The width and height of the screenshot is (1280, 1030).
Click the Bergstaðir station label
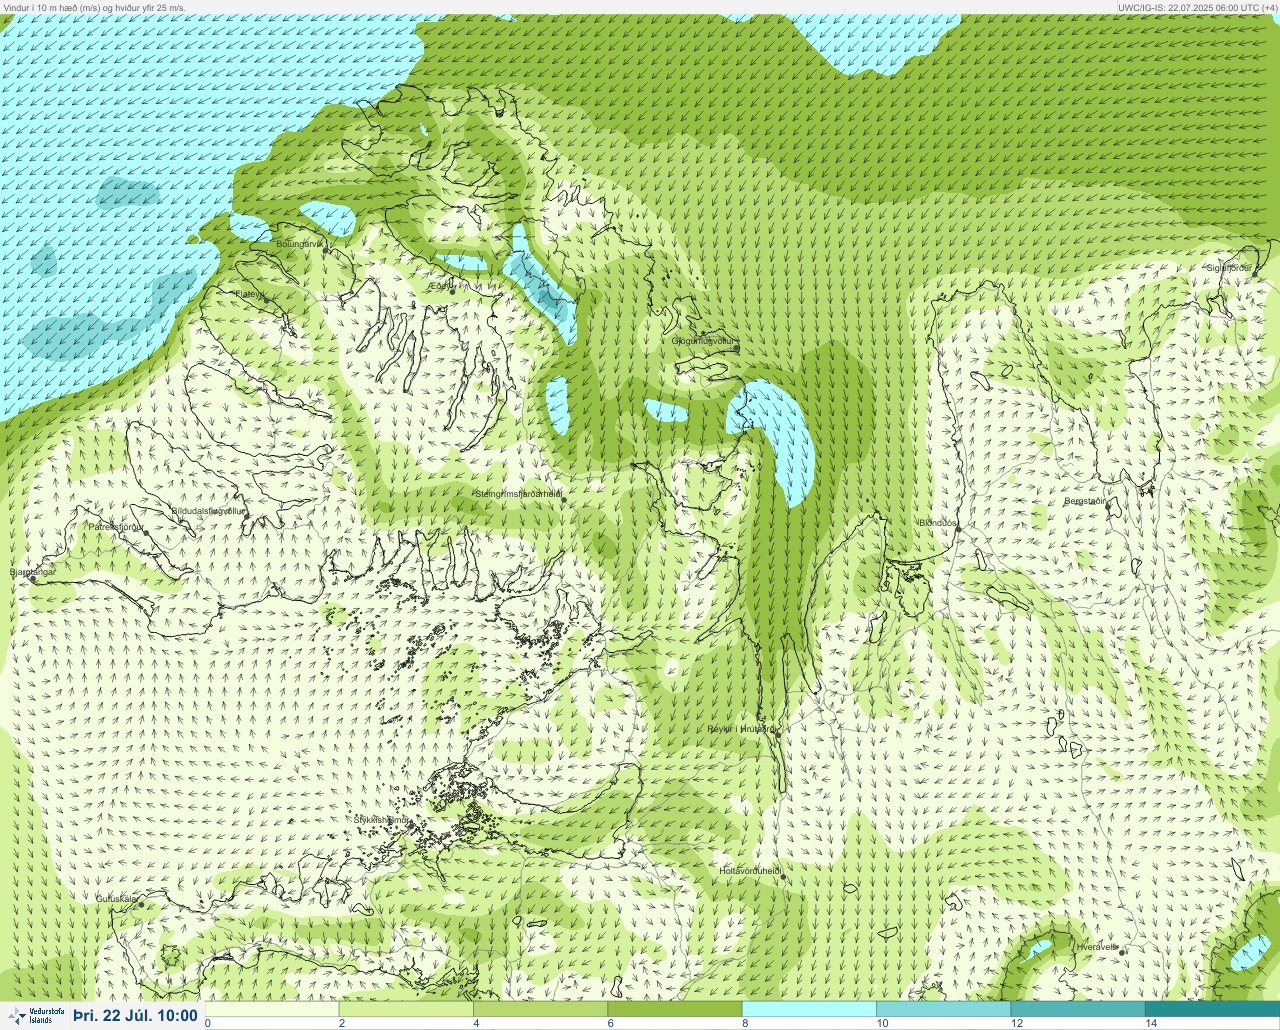coord(1085,500)
